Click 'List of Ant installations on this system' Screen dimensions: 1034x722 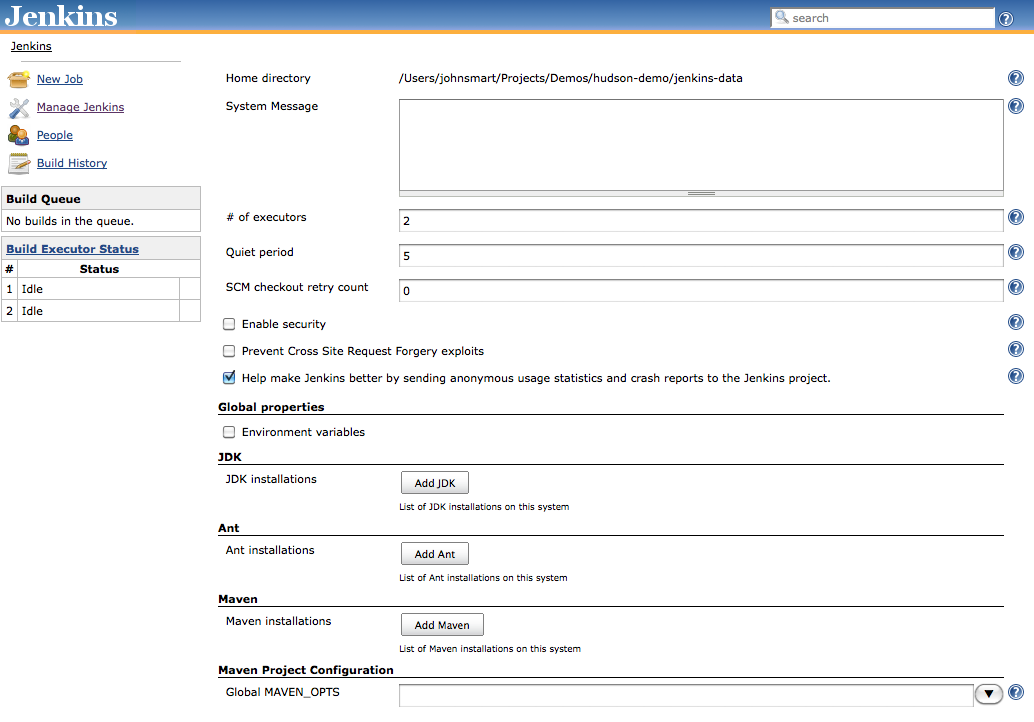pos(483,578)
